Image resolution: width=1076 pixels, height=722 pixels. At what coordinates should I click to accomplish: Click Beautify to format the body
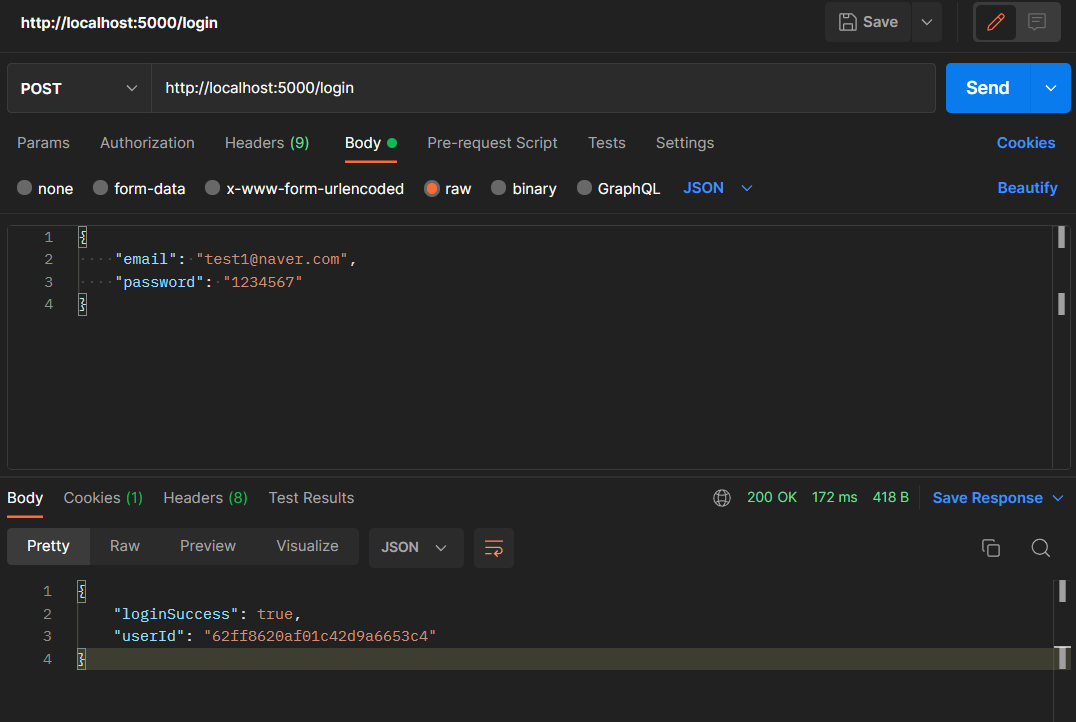1027,188
